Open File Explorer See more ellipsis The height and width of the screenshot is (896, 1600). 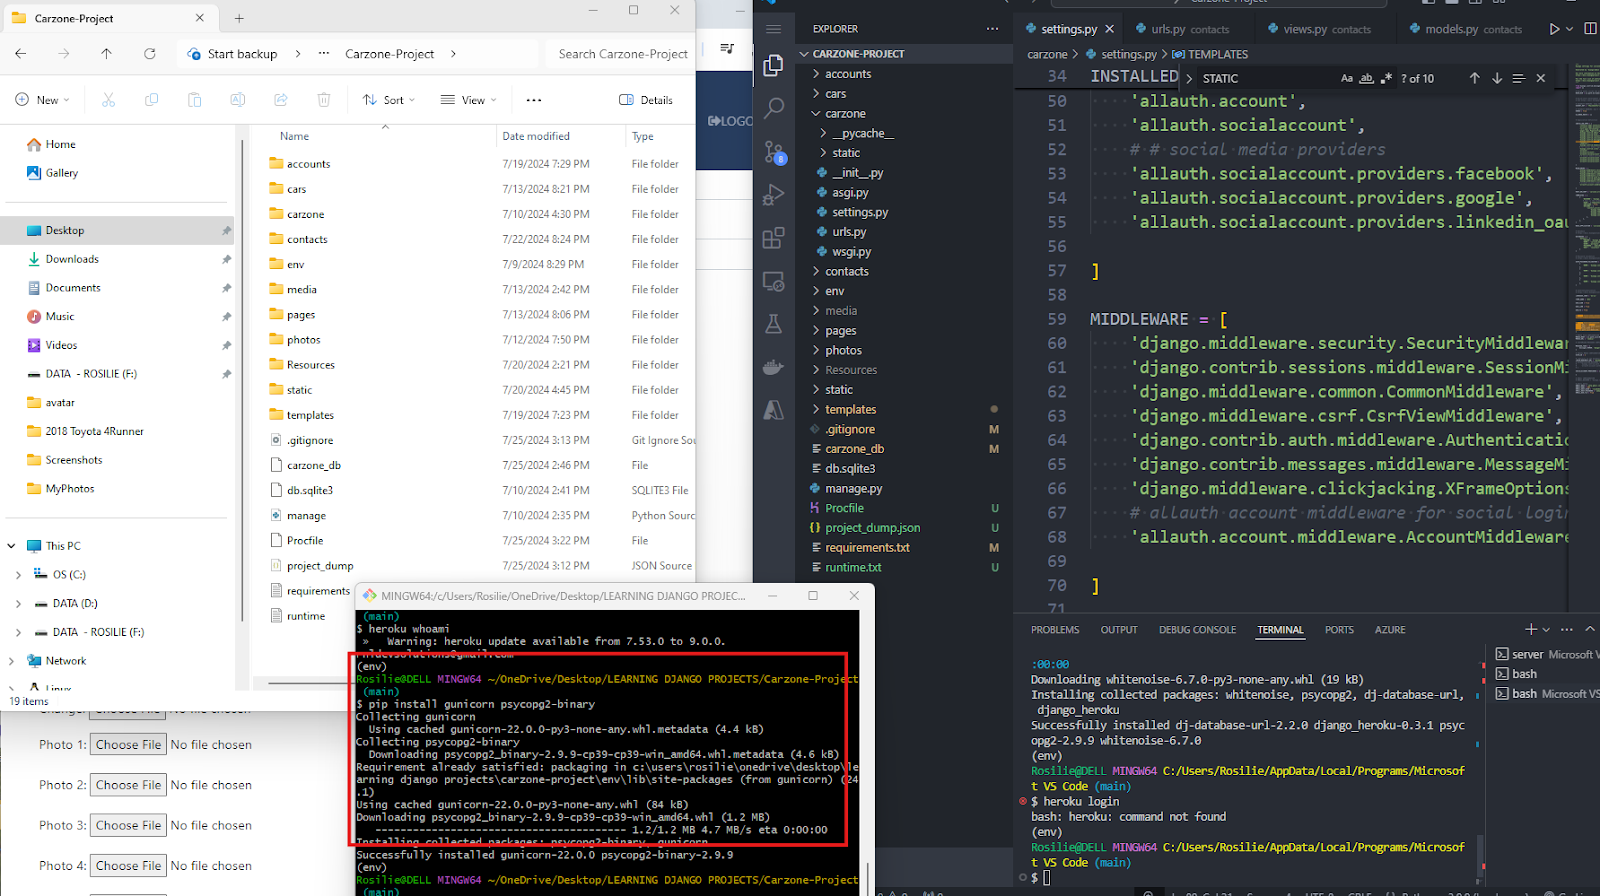pos(534,100)
